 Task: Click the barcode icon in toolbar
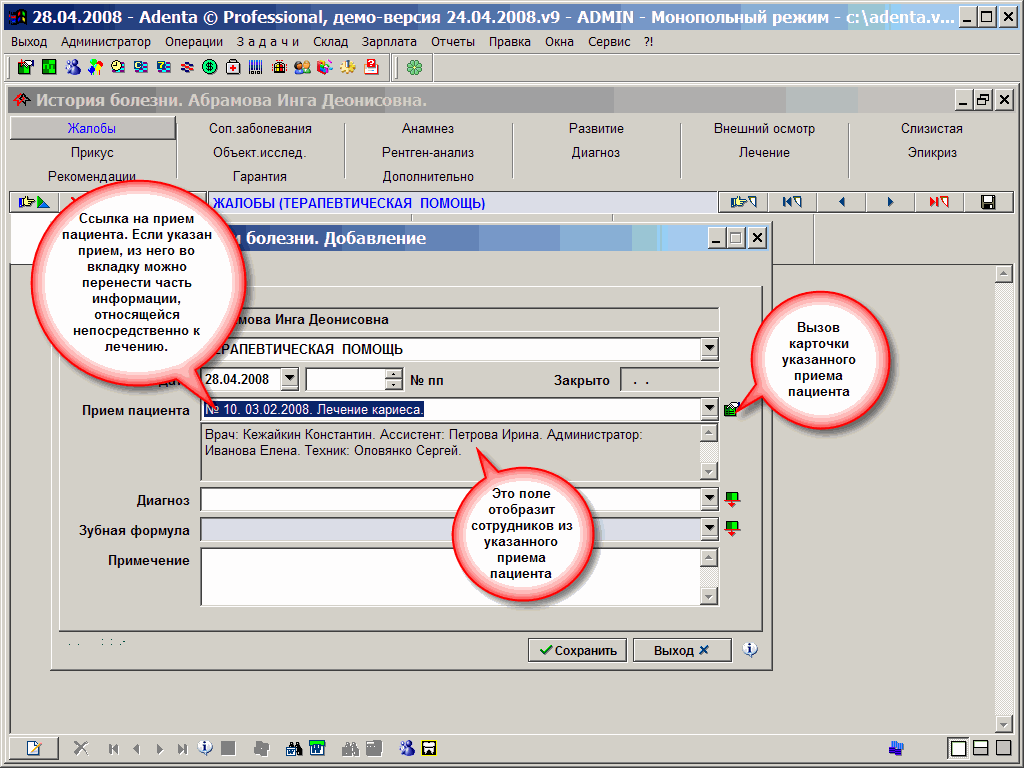[255, 67]
